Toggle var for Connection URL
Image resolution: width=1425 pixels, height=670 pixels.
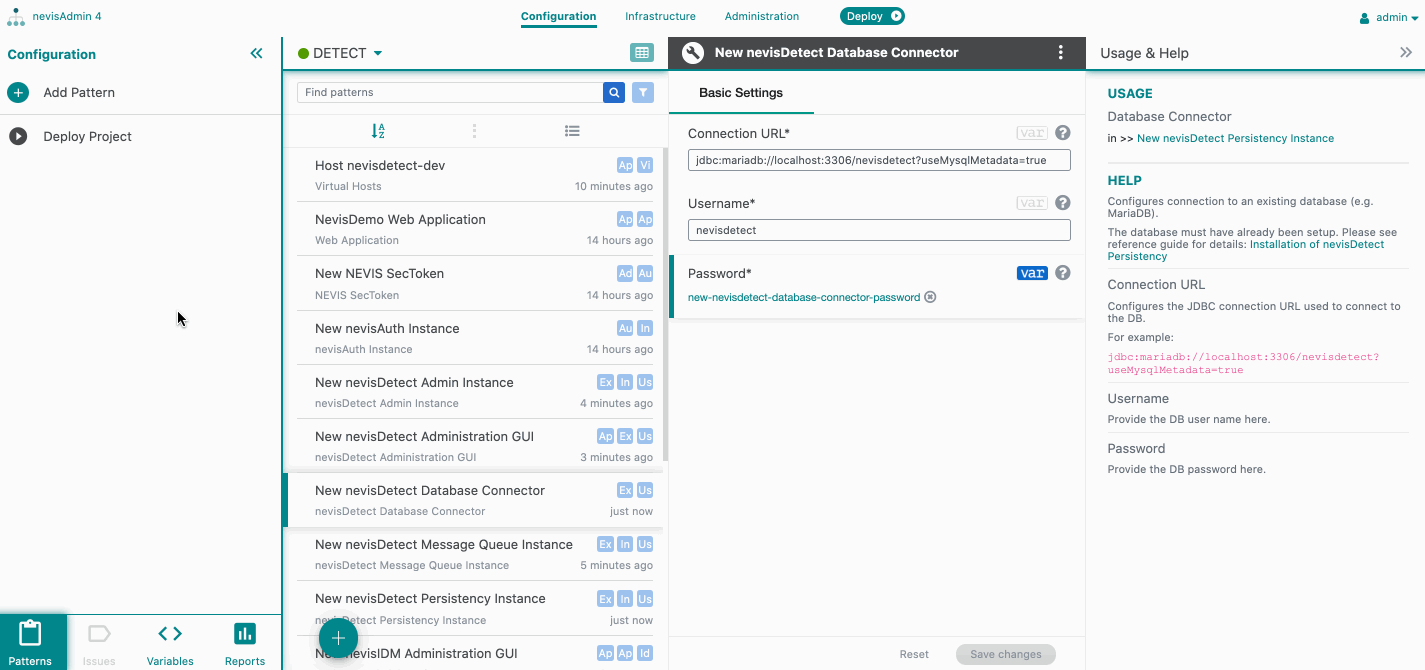(1032, 133)
